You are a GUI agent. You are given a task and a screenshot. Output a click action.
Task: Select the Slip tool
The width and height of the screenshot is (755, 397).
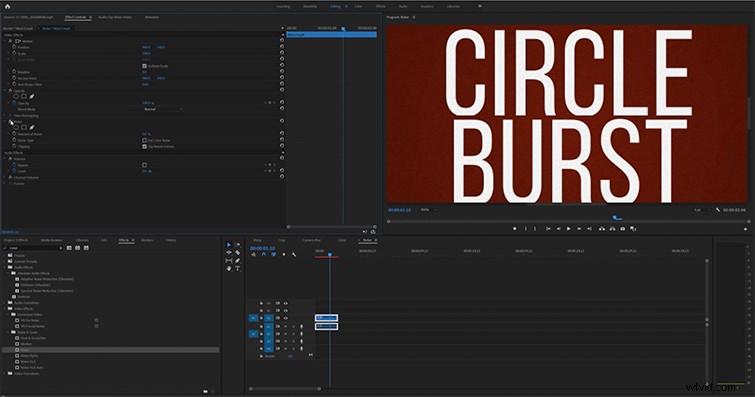(x=229, y=261)
